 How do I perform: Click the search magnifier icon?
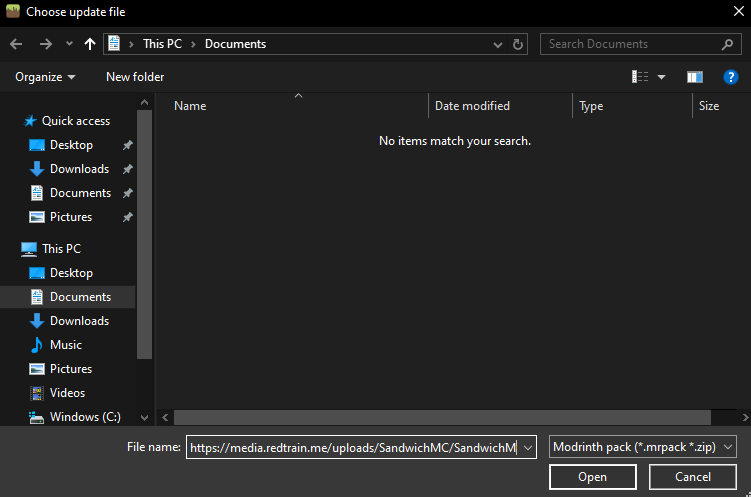727,44
